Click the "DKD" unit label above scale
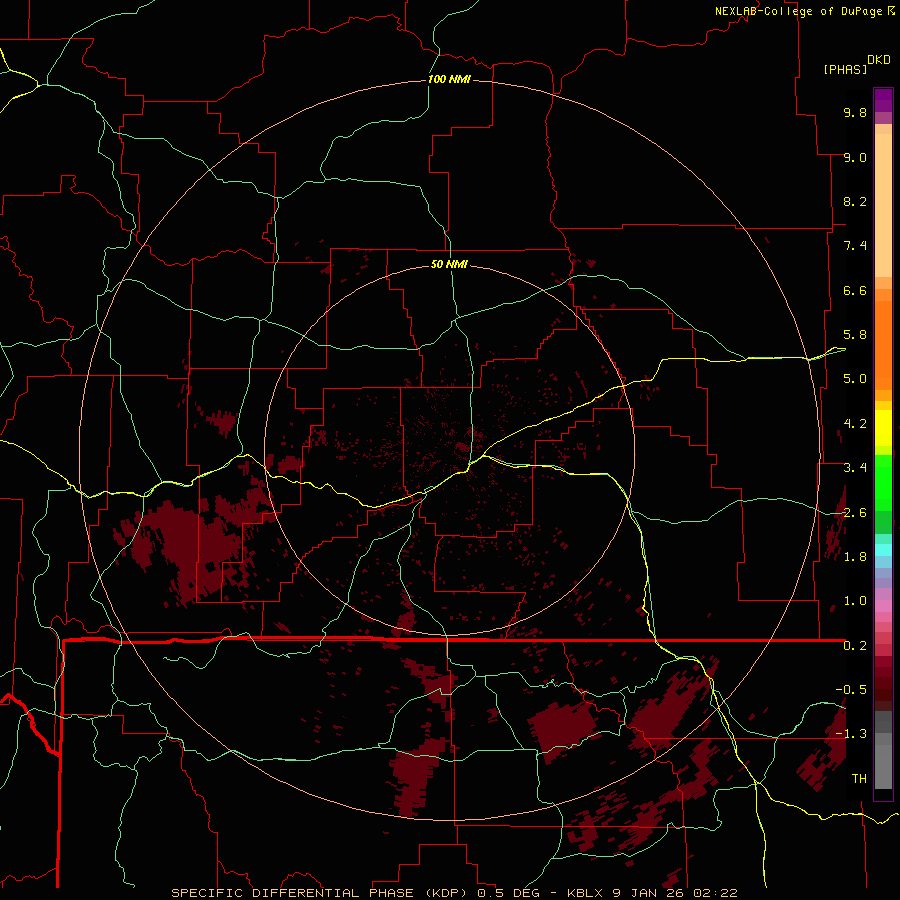Image resolution: width=900 pixels, height=900 pixels. click(878, 60)
